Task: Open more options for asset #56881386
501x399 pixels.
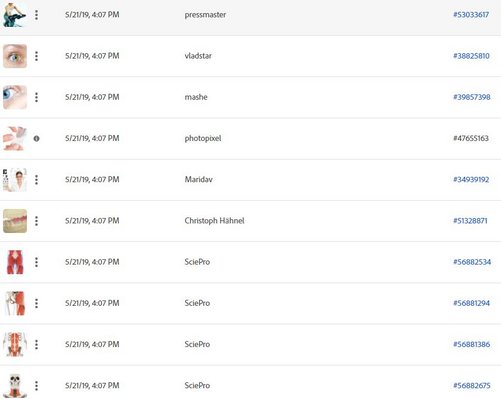Action: tap(36, 344)
